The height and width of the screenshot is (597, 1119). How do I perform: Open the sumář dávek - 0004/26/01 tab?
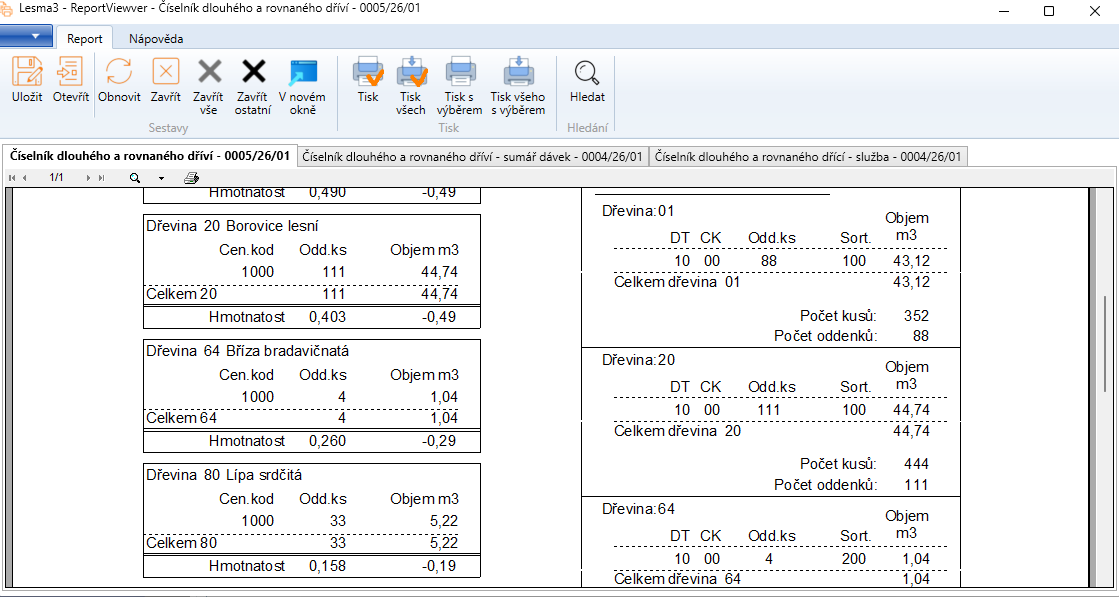tap(474, 156)
